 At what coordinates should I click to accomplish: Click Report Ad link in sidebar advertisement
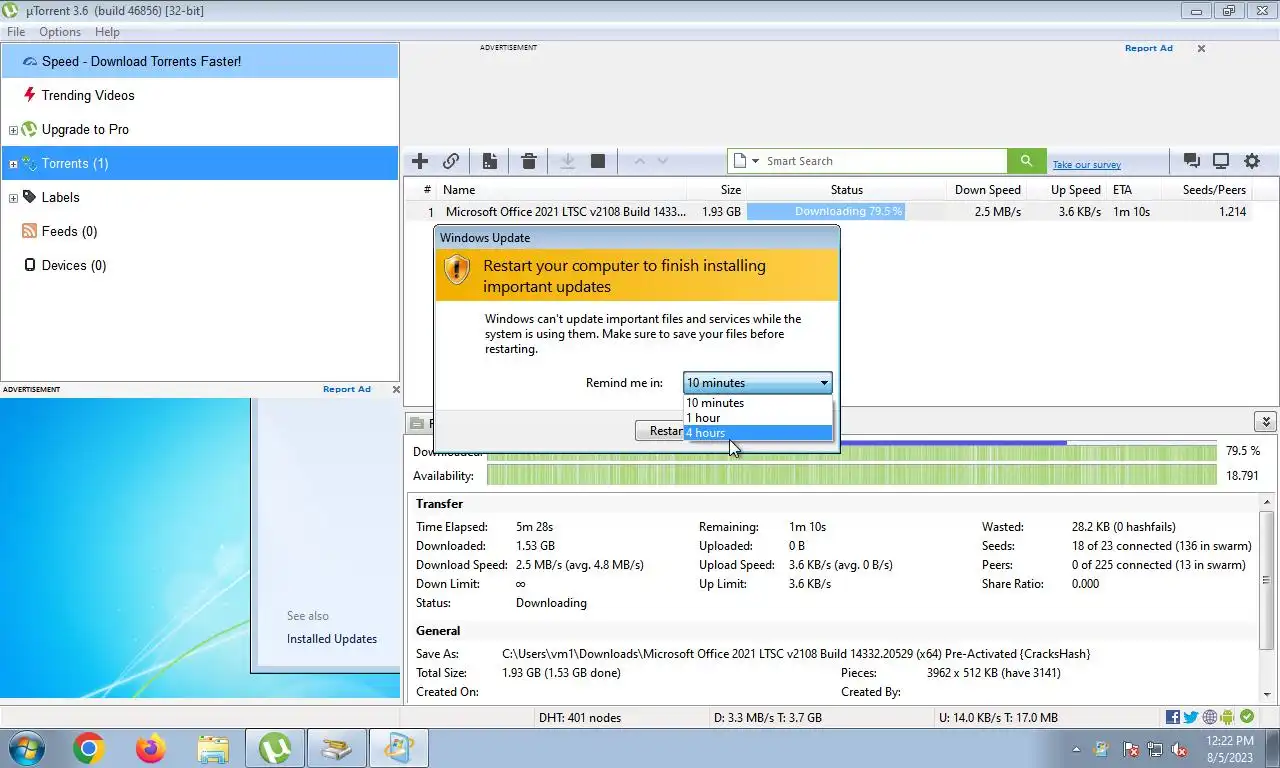pos(347,389)
